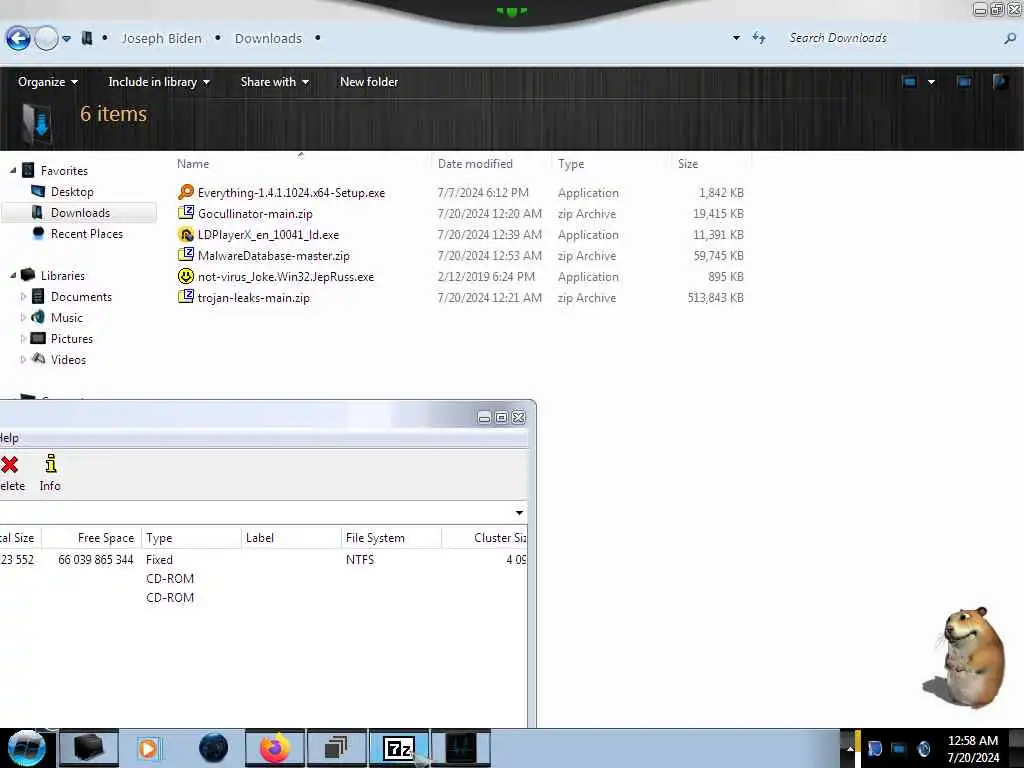Select the Fixed NTFS drive row in 7-Zip
The height and width of the screenshot is (768, 1024).
[263, 560]
